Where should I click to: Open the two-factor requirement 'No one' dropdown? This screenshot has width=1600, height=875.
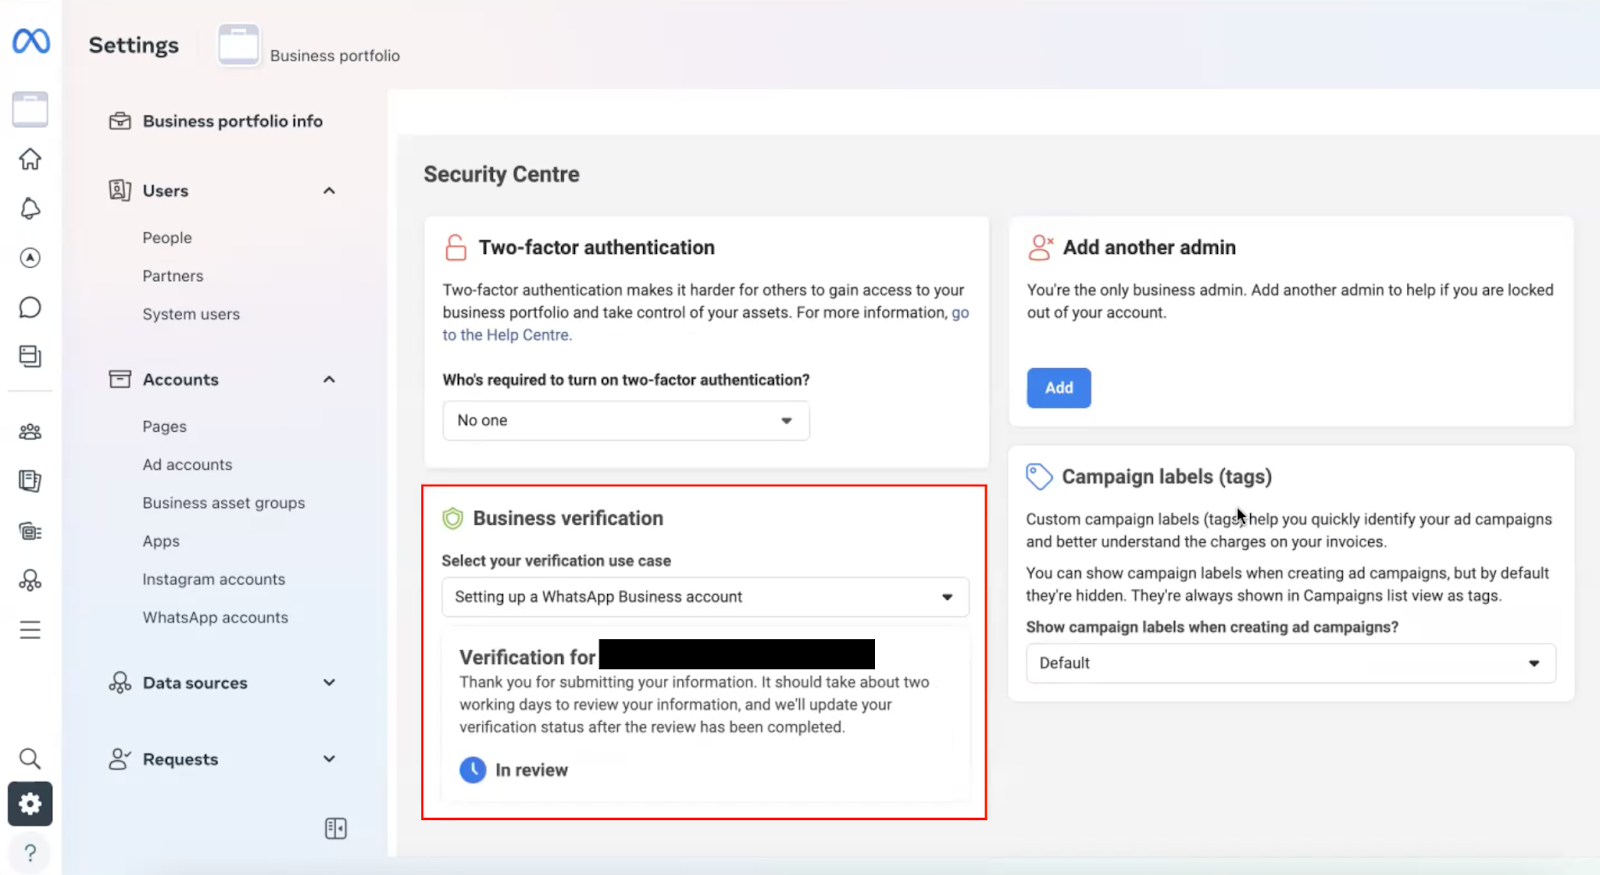[x=626, y=421]
